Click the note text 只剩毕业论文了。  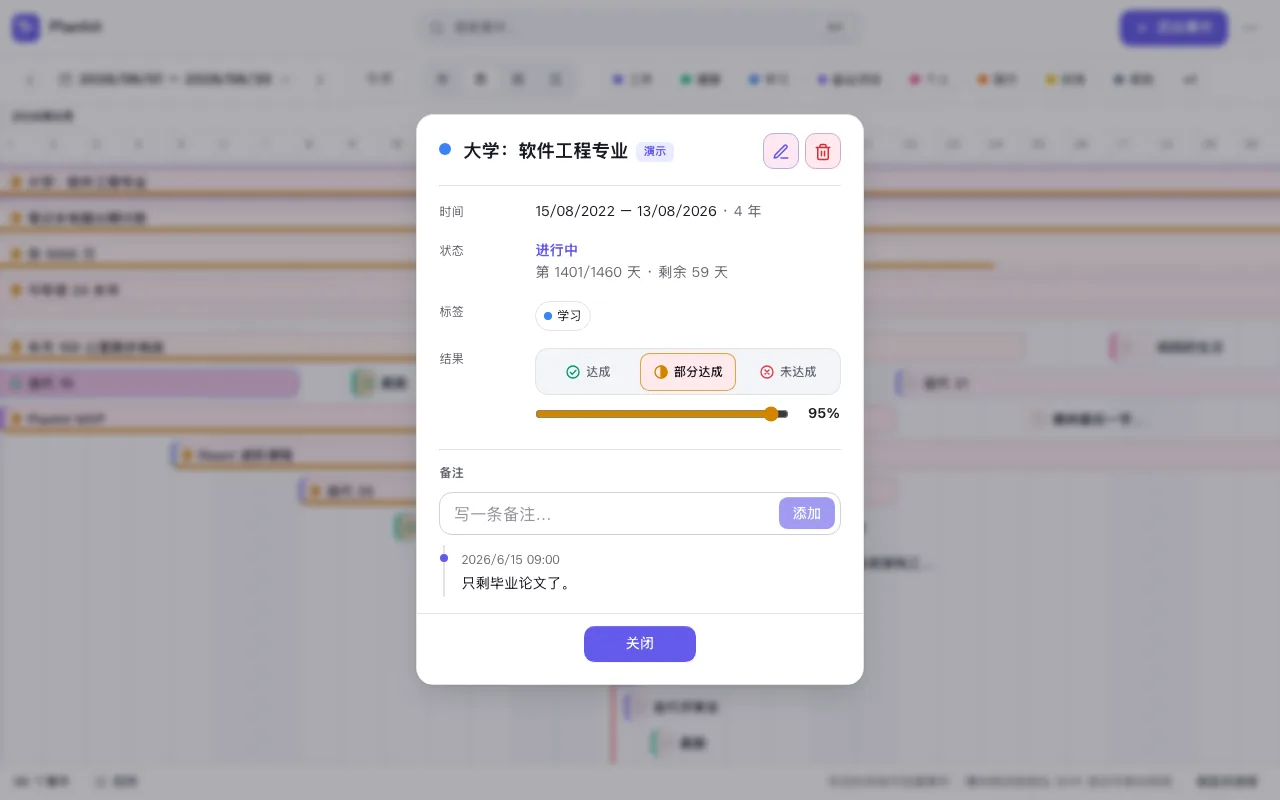[518, 583]
